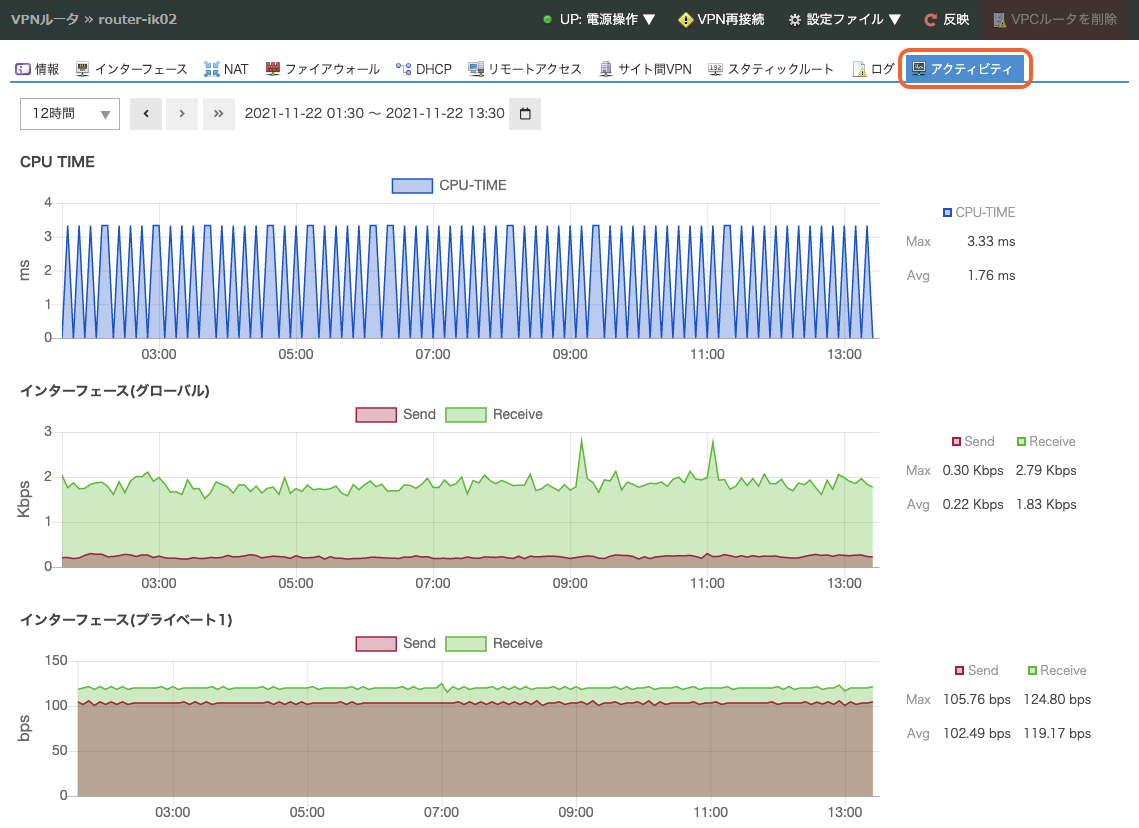Open the calendar date picker
The height and width of the screenshot is (828, 1139).
pyautogui.click(x=525, y=113)
